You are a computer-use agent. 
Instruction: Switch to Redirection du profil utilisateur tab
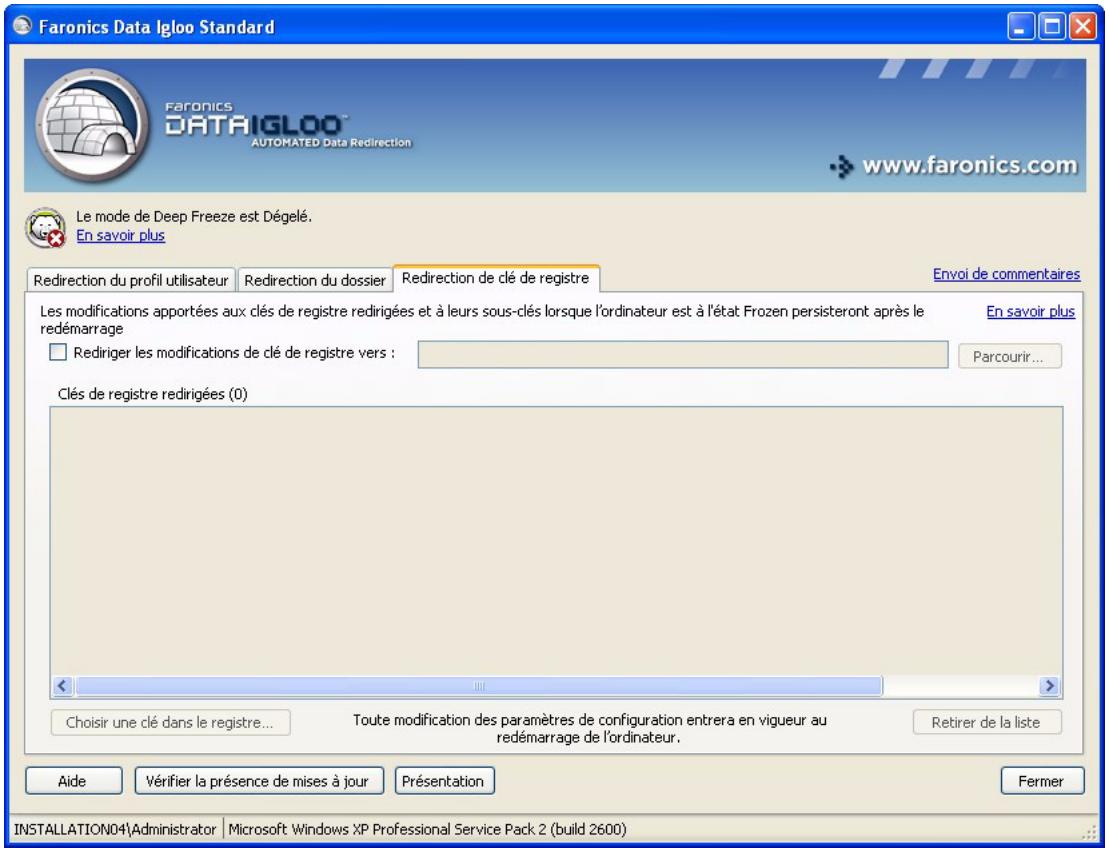[x=131, y=280]
